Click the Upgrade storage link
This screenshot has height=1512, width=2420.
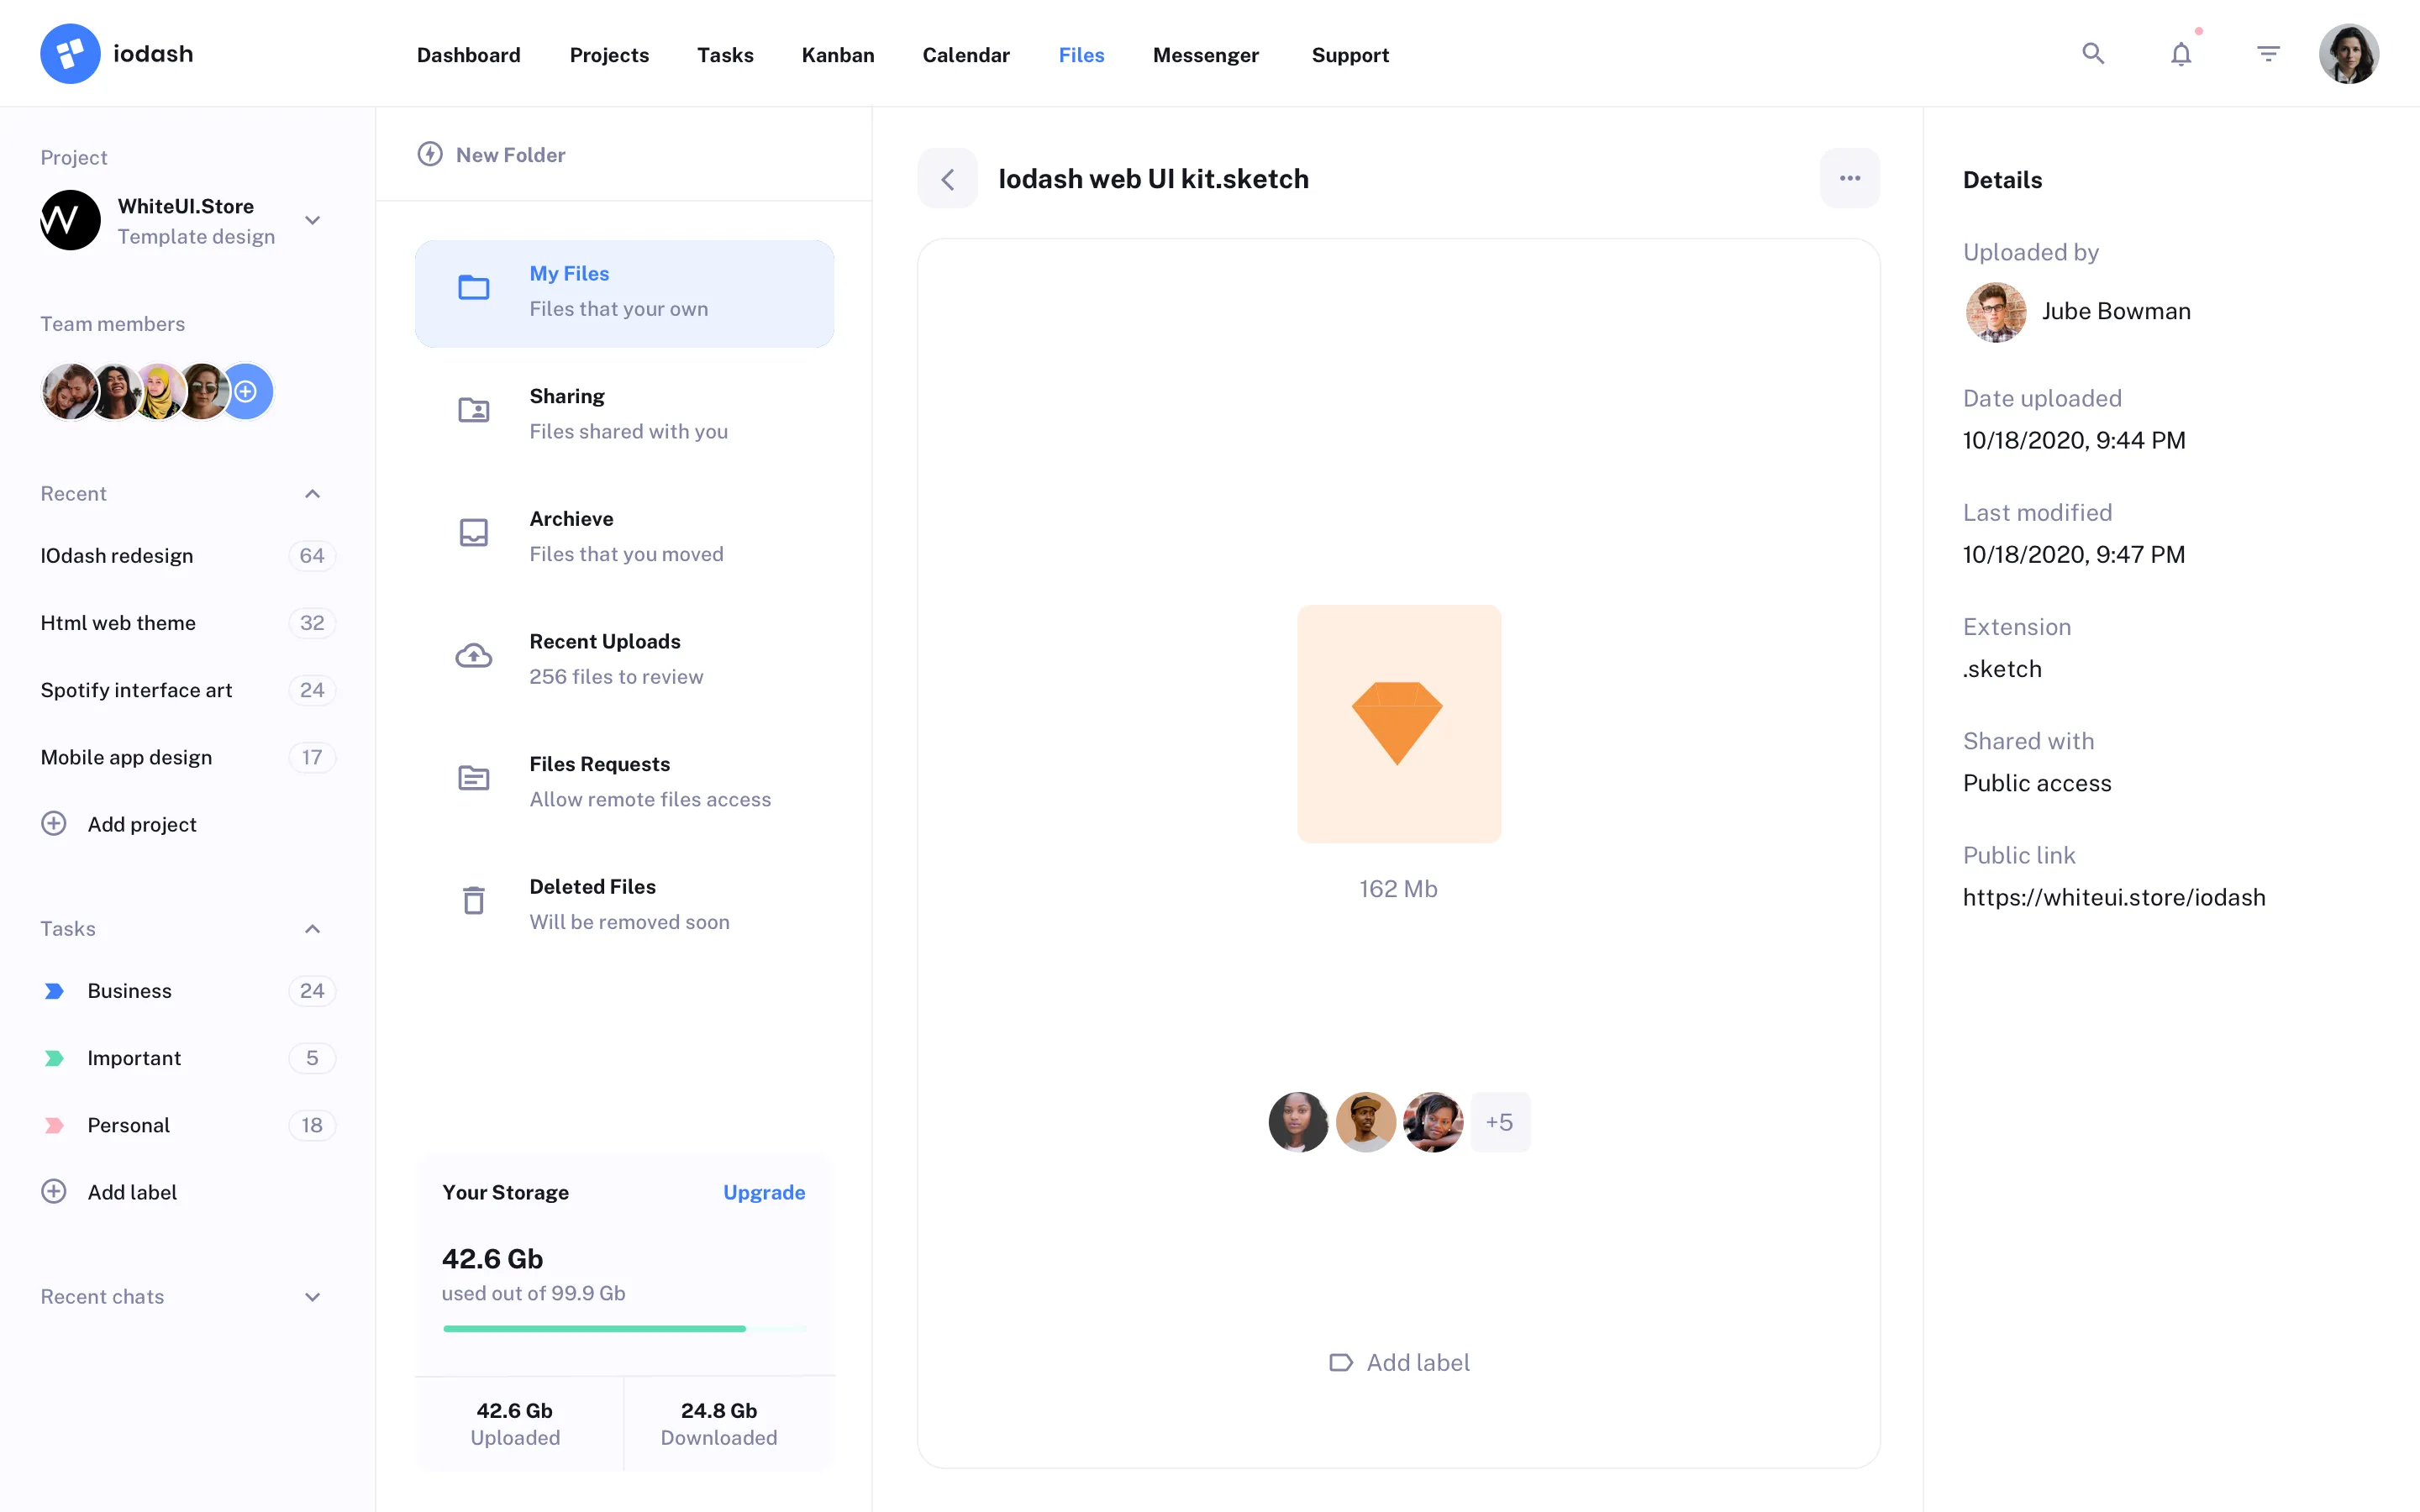(x=764, y=1191)
